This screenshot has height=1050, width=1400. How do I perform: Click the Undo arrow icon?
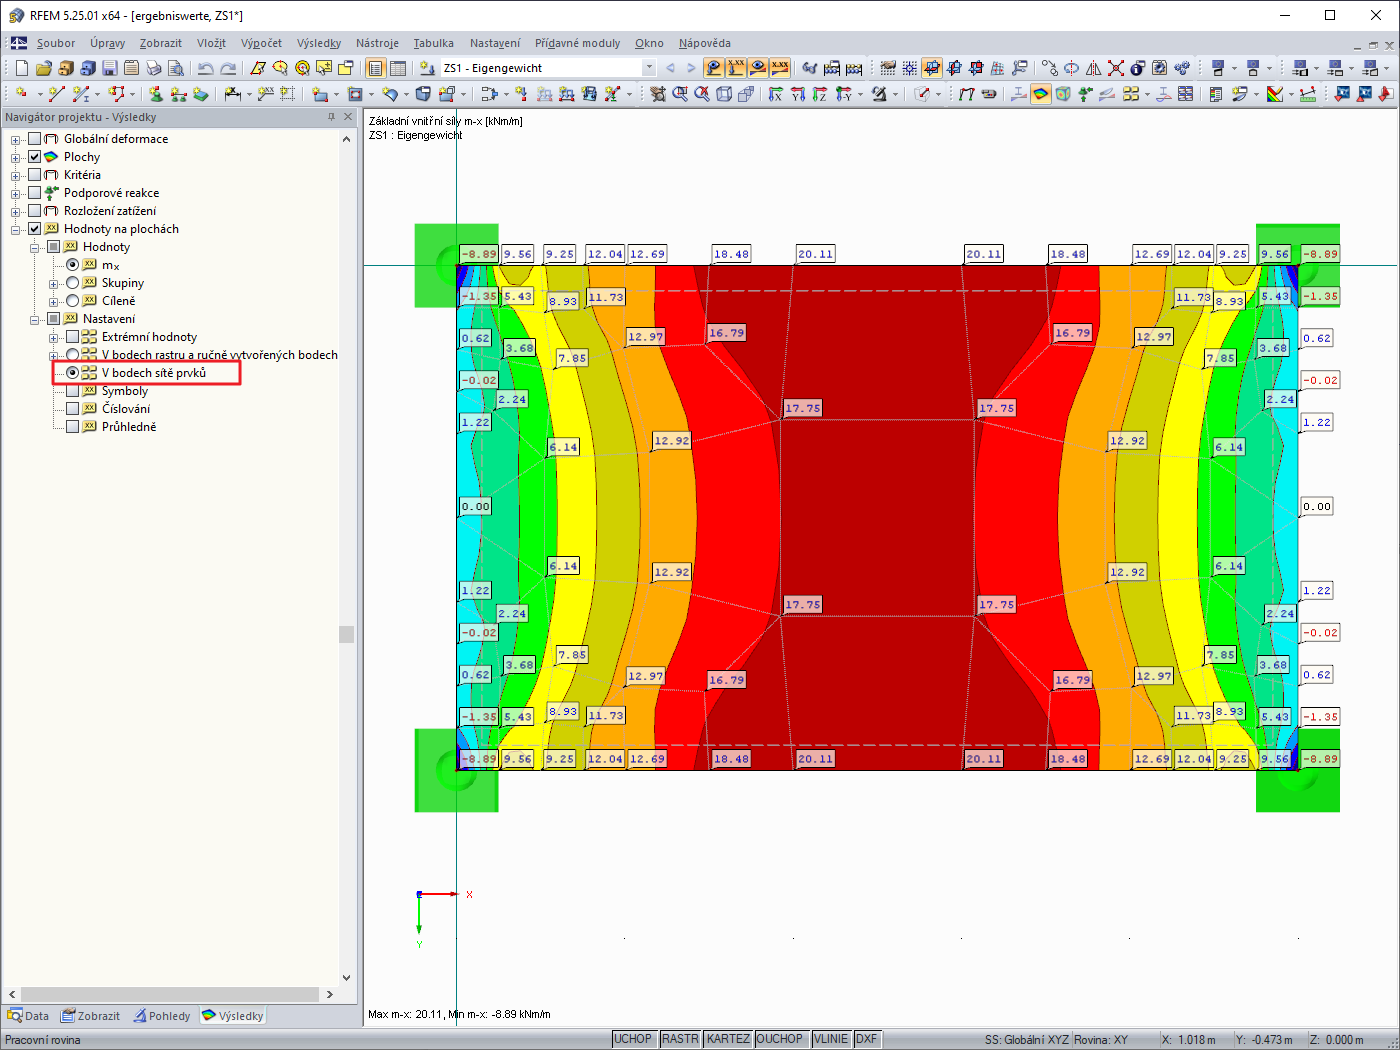tap(206, 68)
